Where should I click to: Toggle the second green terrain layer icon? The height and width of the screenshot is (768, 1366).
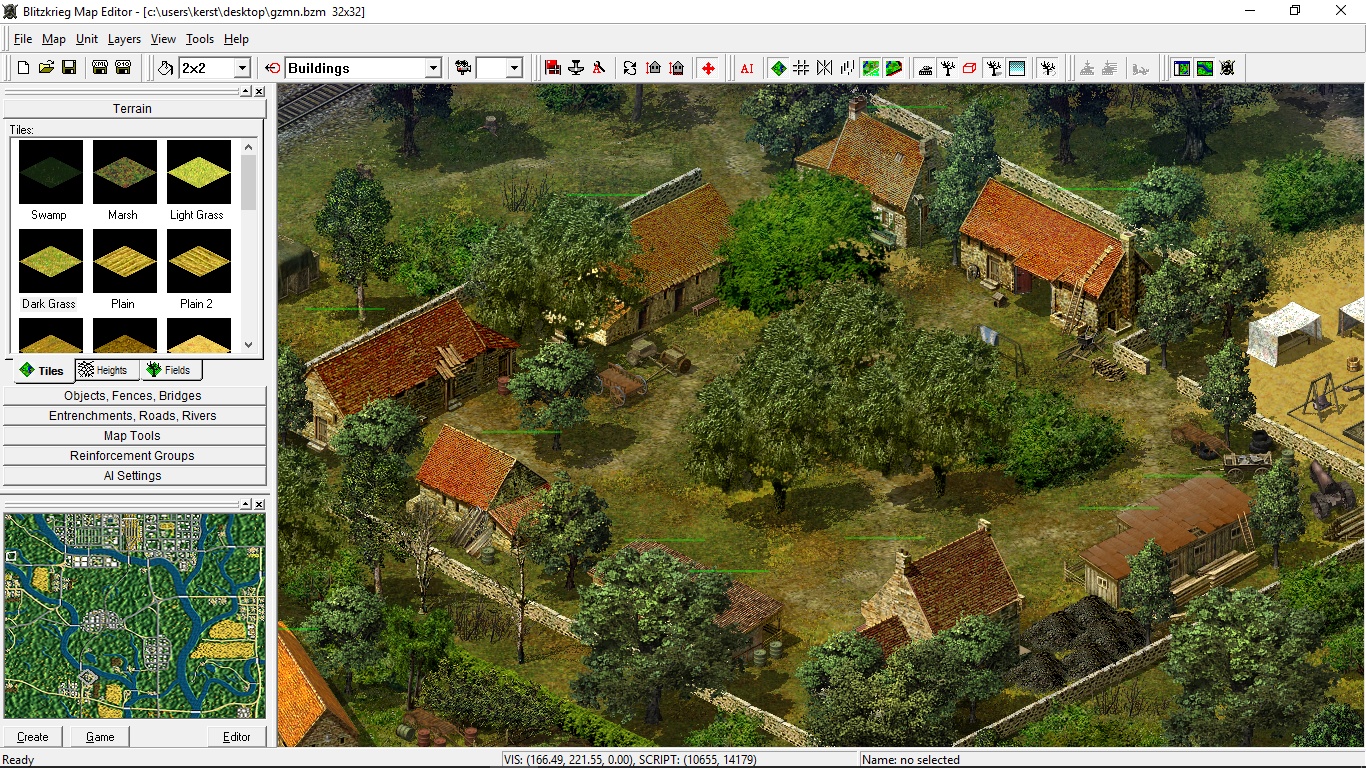point(894,68)
